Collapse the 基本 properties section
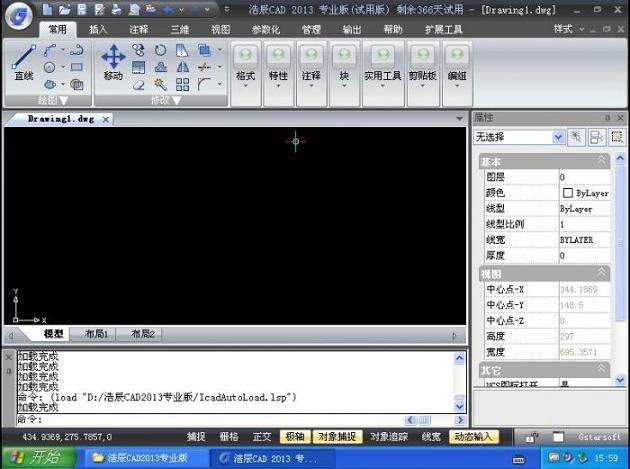 point(601,161)
